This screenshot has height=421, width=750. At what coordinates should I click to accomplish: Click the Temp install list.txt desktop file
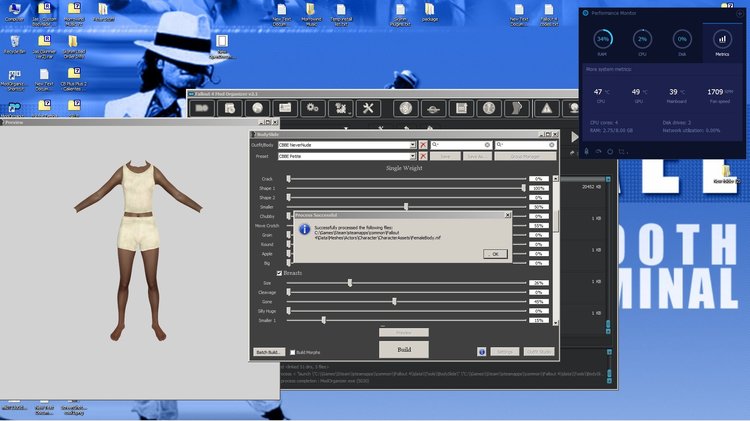click(341, 14)
